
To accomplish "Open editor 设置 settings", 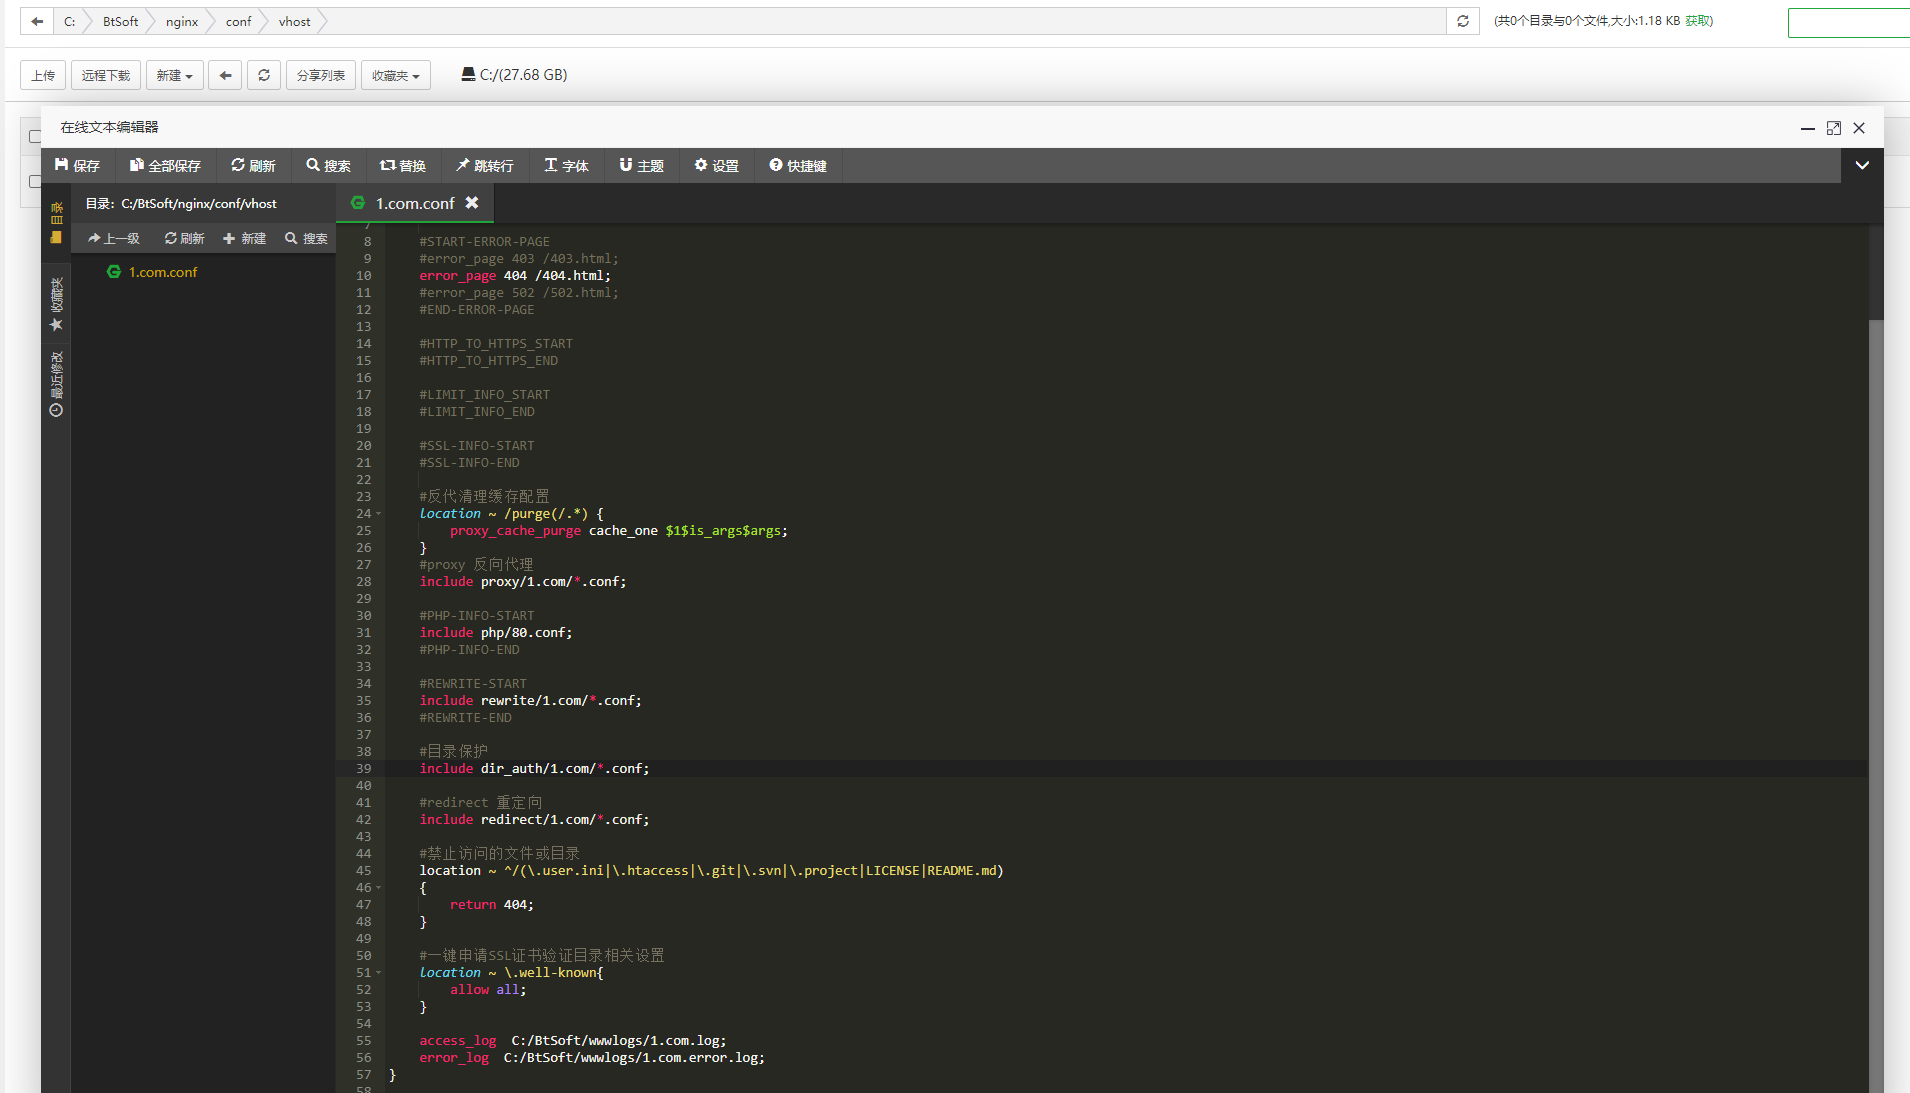I will point(716,166).
